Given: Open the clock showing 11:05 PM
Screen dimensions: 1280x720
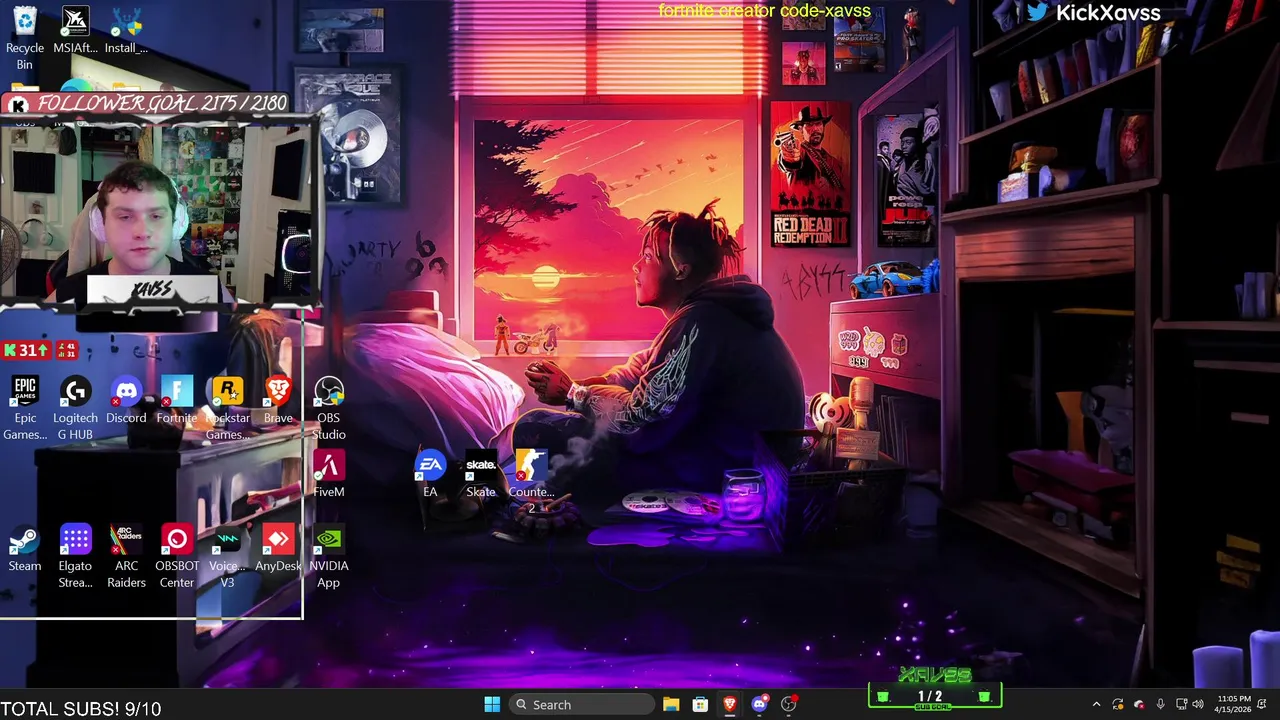Looking at the screenshot, I should pos(1233,704).
